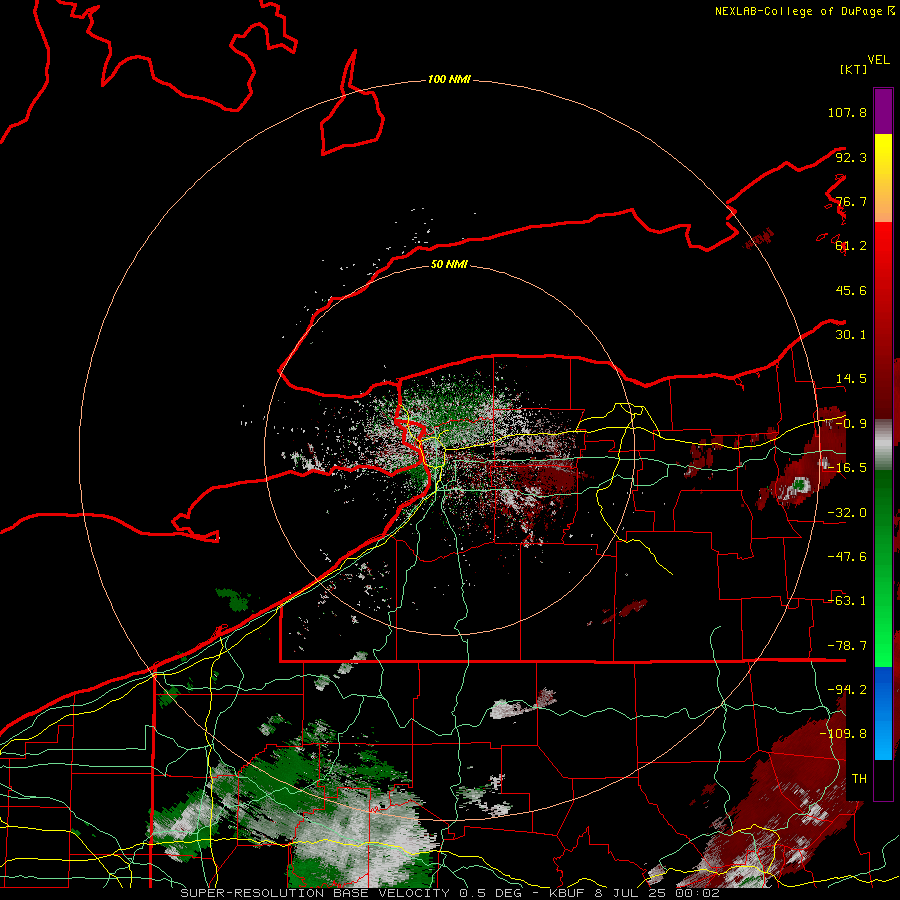Click the "50 NMI" range ring label
This screenshot has height=900, width=900.
[x=449, y=264]
